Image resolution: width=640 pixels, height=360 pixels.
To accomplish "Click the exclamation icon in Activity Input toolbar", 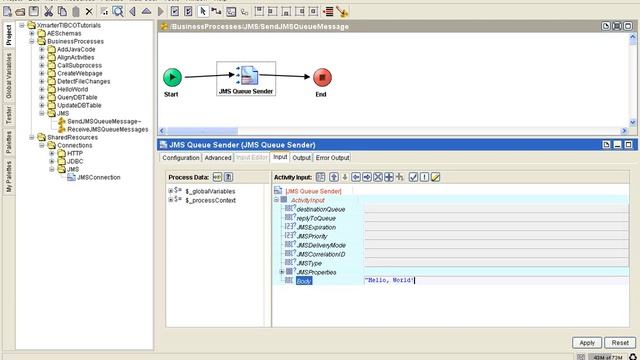I will click(424, 177).
